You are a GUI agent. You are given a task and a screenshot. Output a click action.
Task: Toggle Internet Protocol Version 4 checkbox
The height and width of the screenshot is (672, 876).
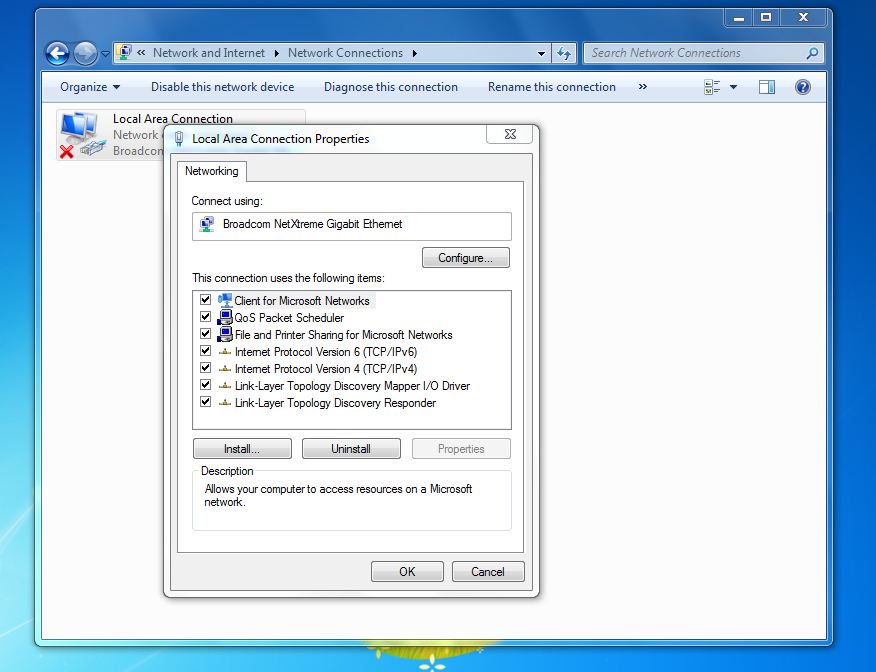205,368
